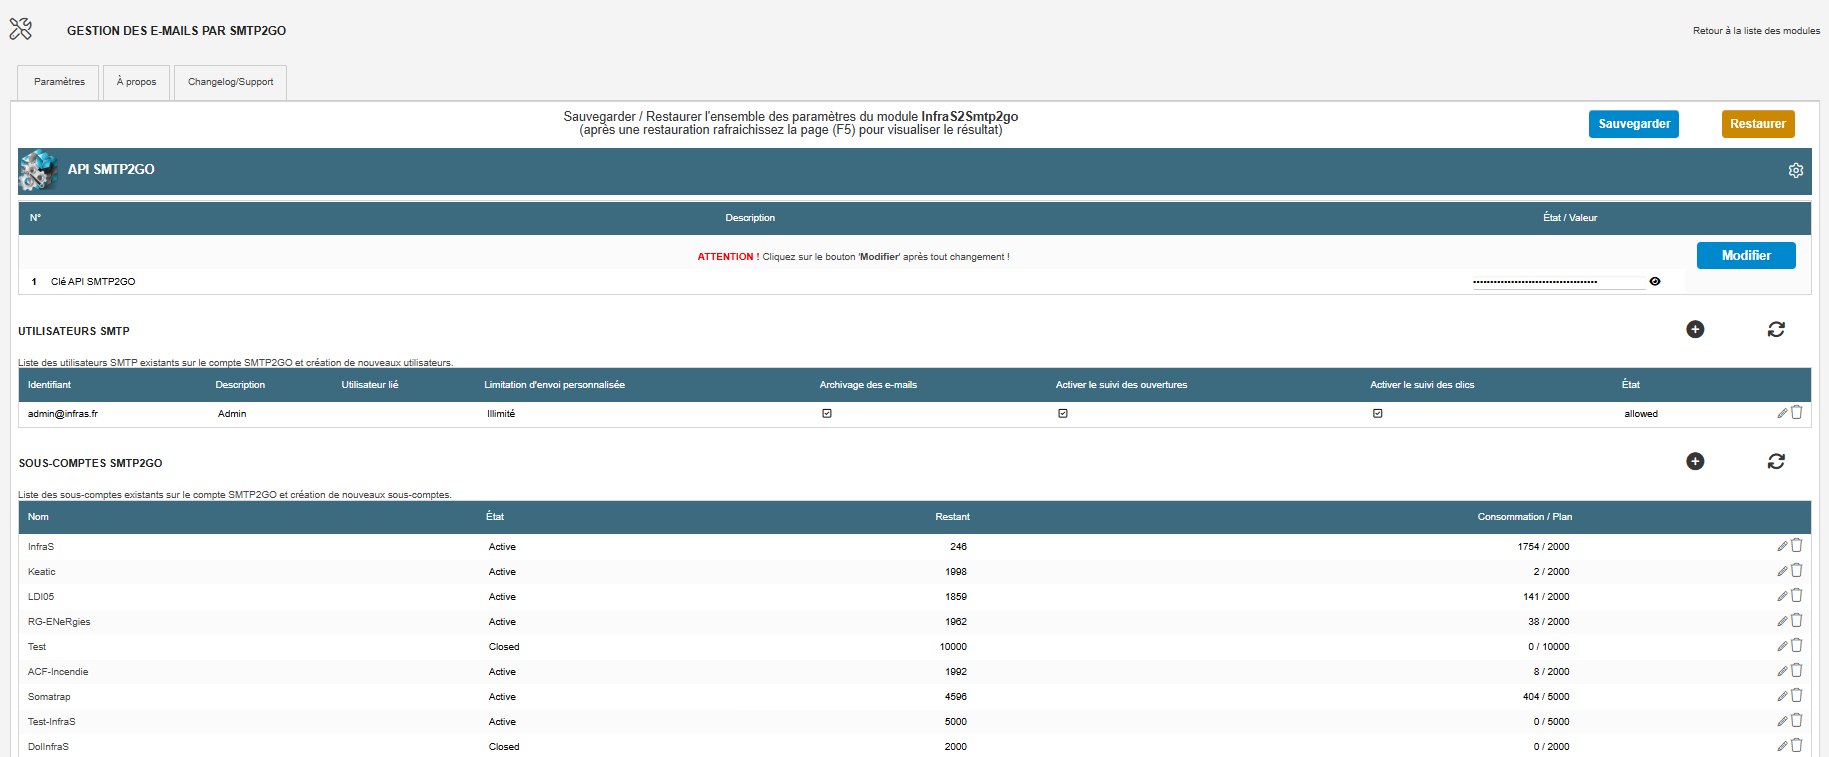Click the 0 / 10000 consumption value
1829x757 pixels.
[x=1549, y=647]
